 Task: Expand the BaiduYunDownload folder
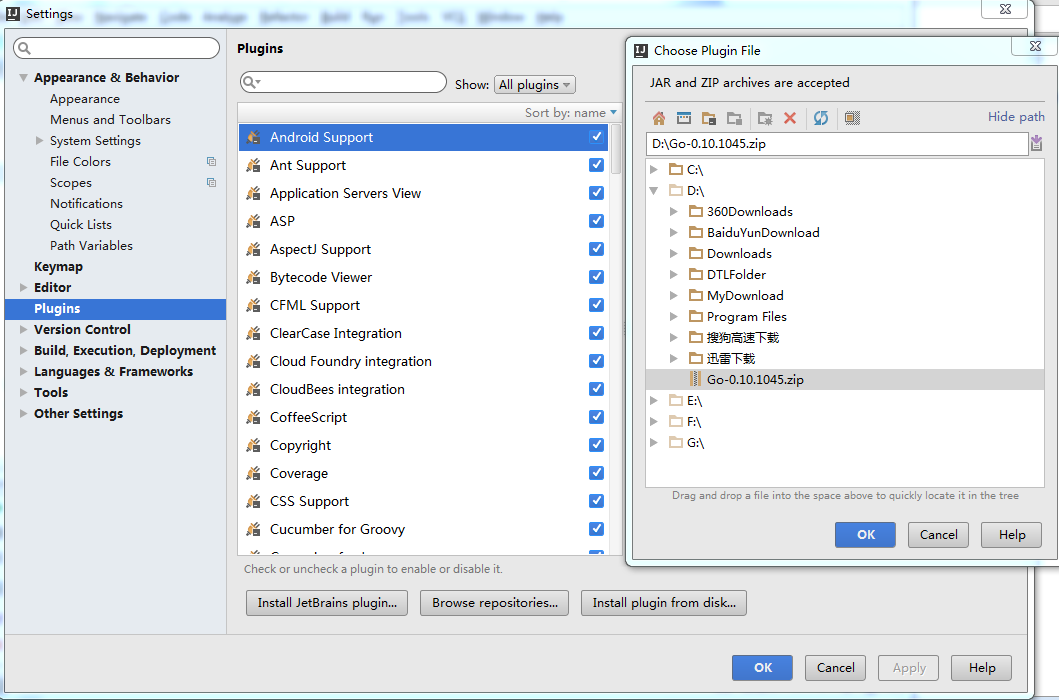coord(673,232)
